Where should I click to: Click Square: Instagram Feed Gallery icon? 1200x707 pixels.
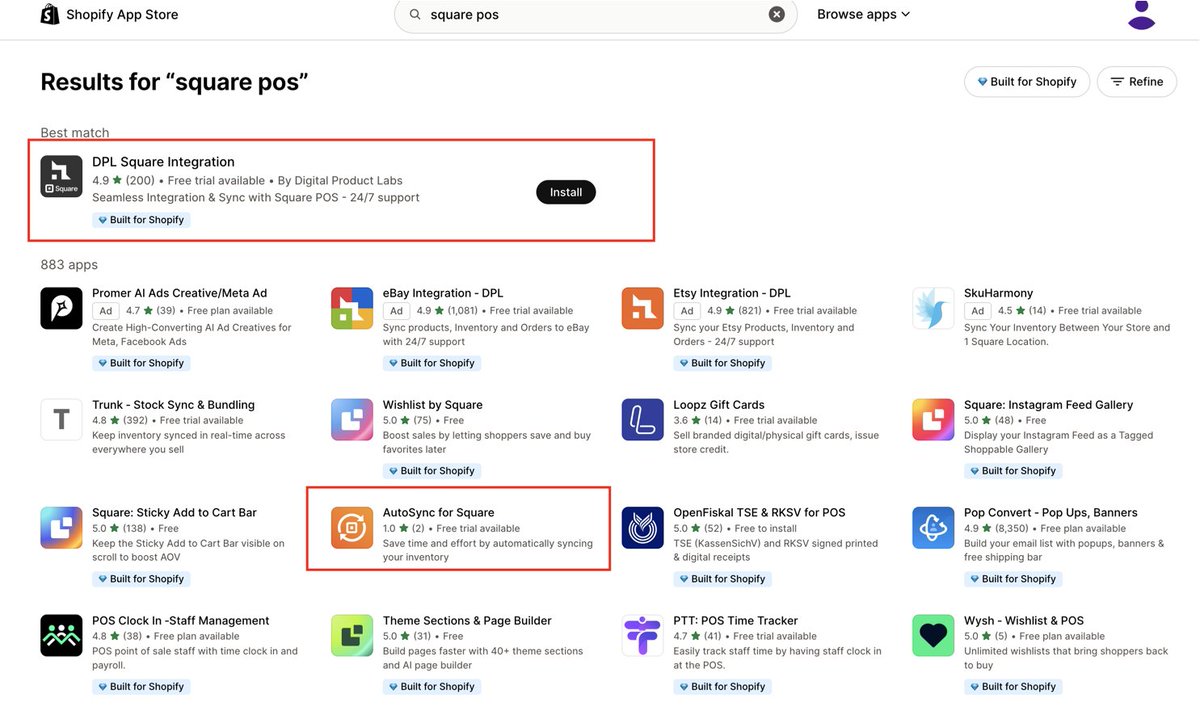(x=933, y=420)
